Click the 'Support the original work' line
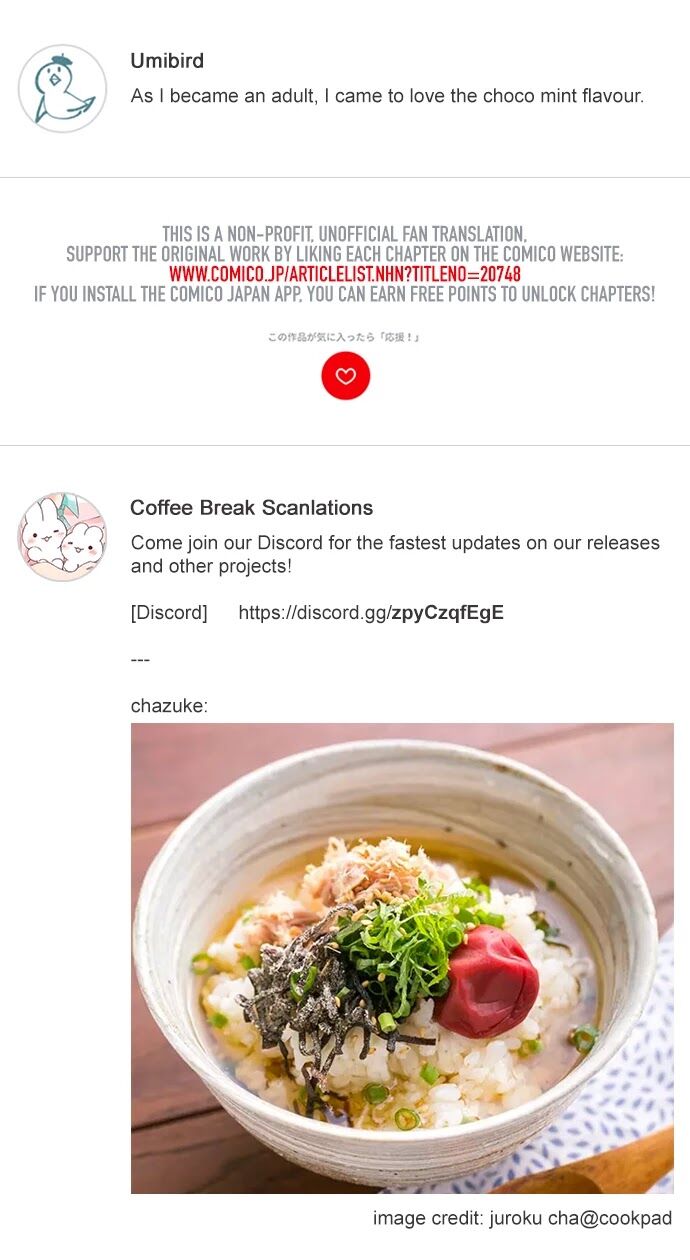The image size is (690, 1260). (345, 255)
